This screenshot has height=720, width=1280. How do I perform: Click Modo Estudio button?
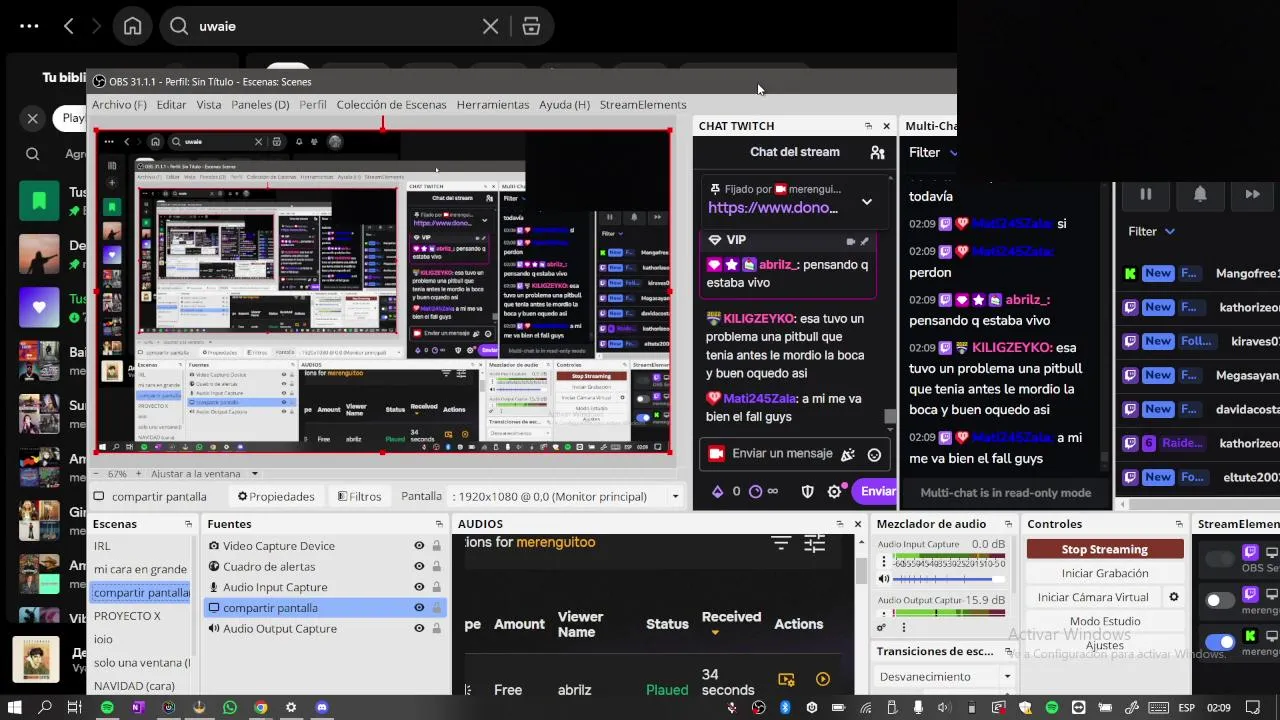click(1105, 621)
